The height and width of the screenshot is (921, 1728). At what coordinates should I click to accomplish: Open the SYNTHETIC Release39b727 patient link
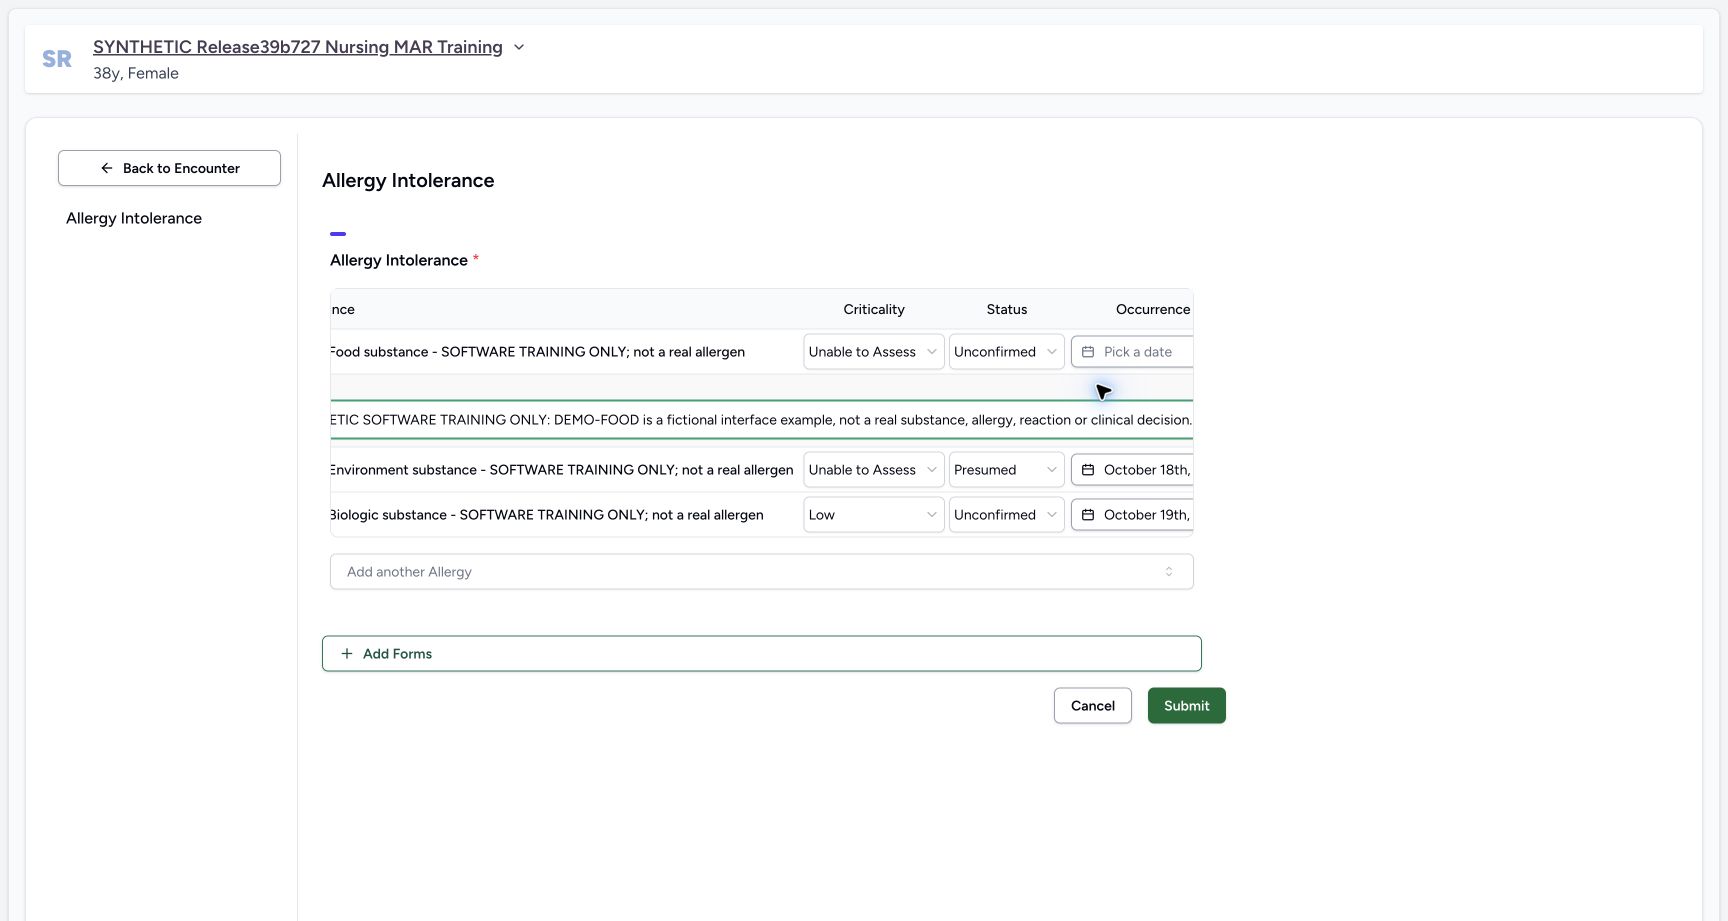pyautogui.click(x=298, y=47)
